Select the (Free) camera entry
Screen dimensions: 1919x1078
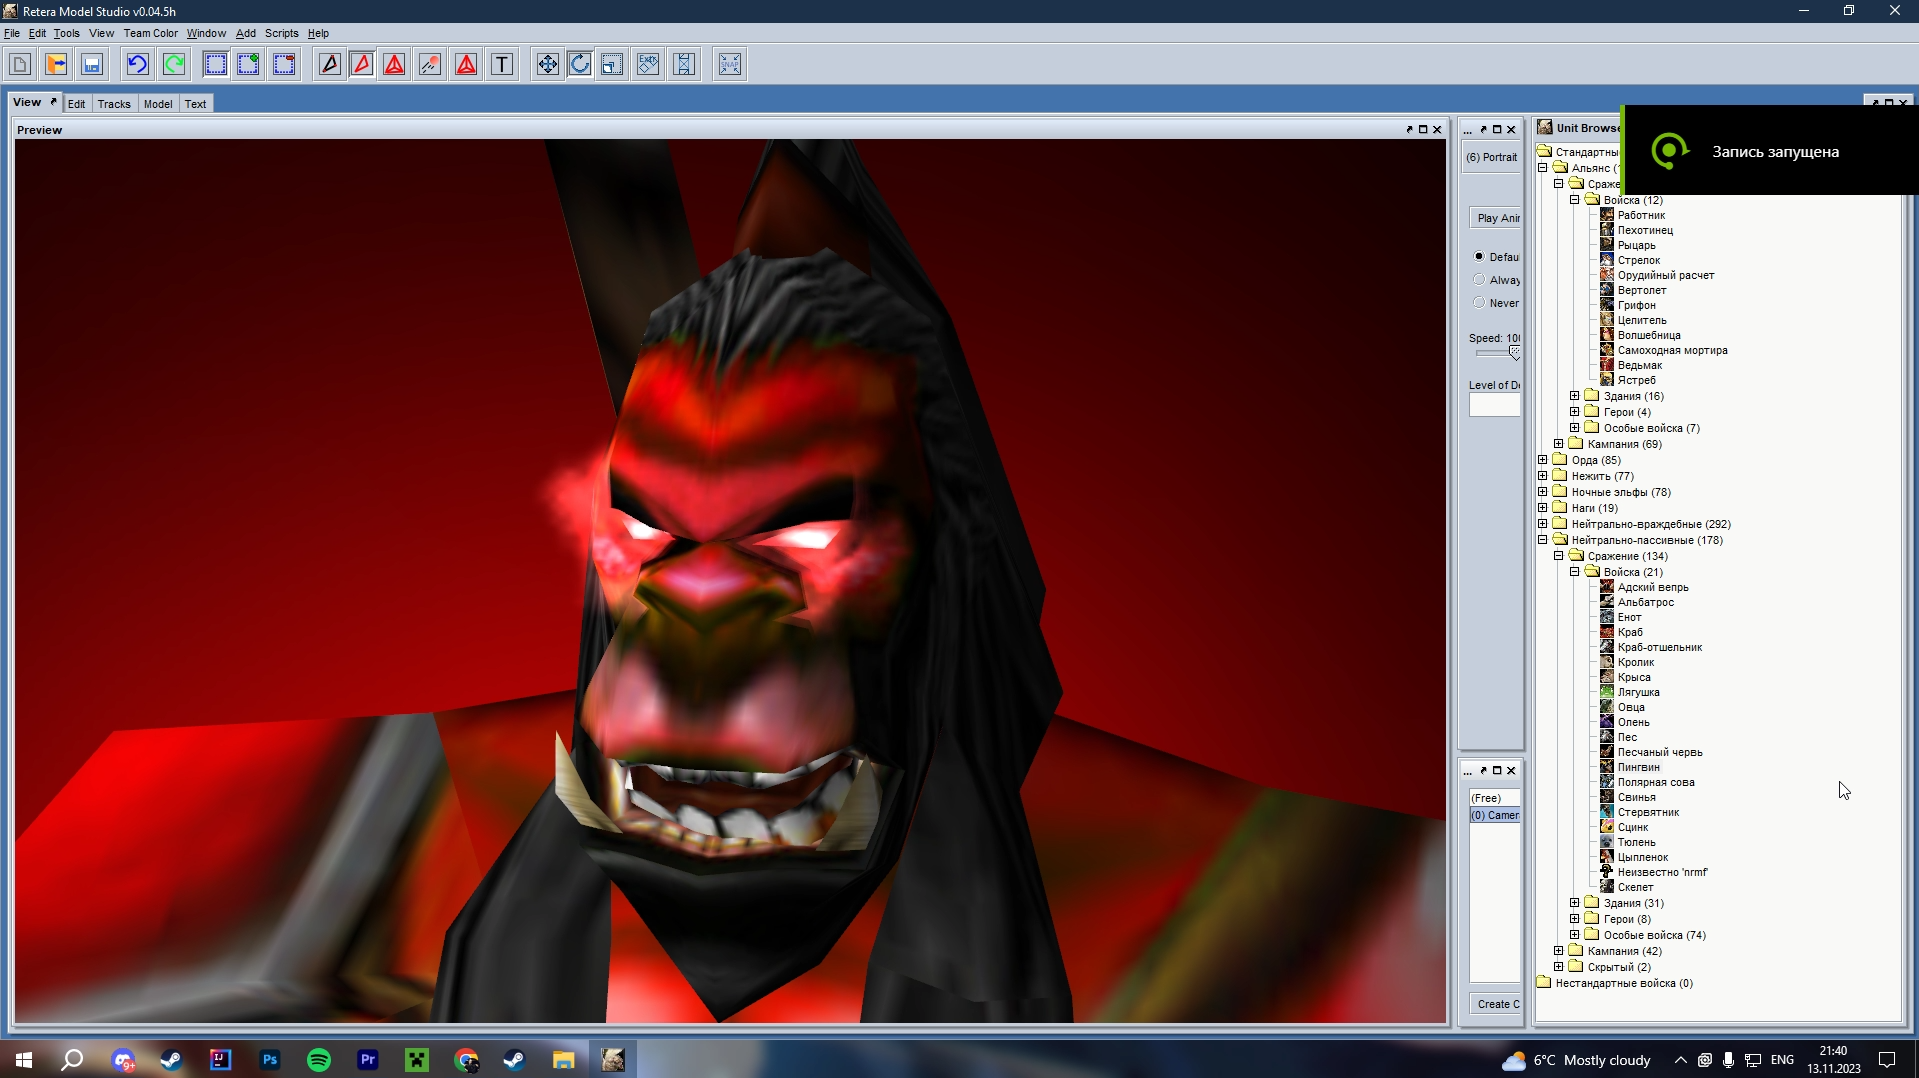[1494, 798]
